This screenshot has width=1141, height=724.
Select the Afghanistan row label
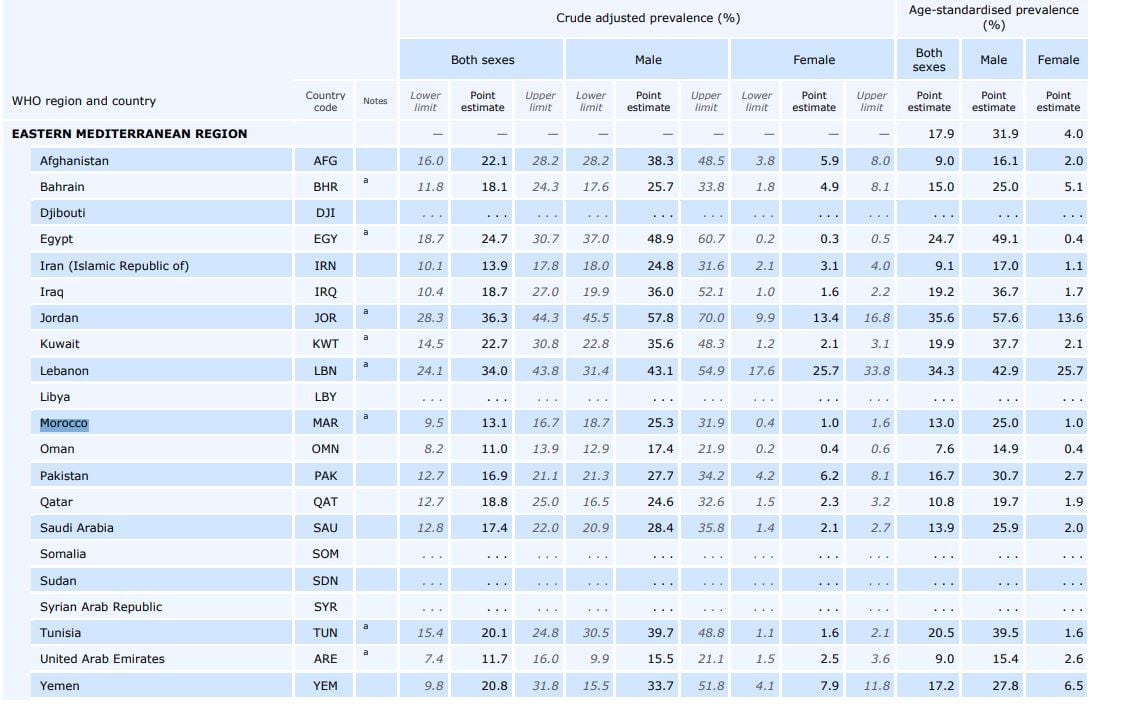[74, 161]
